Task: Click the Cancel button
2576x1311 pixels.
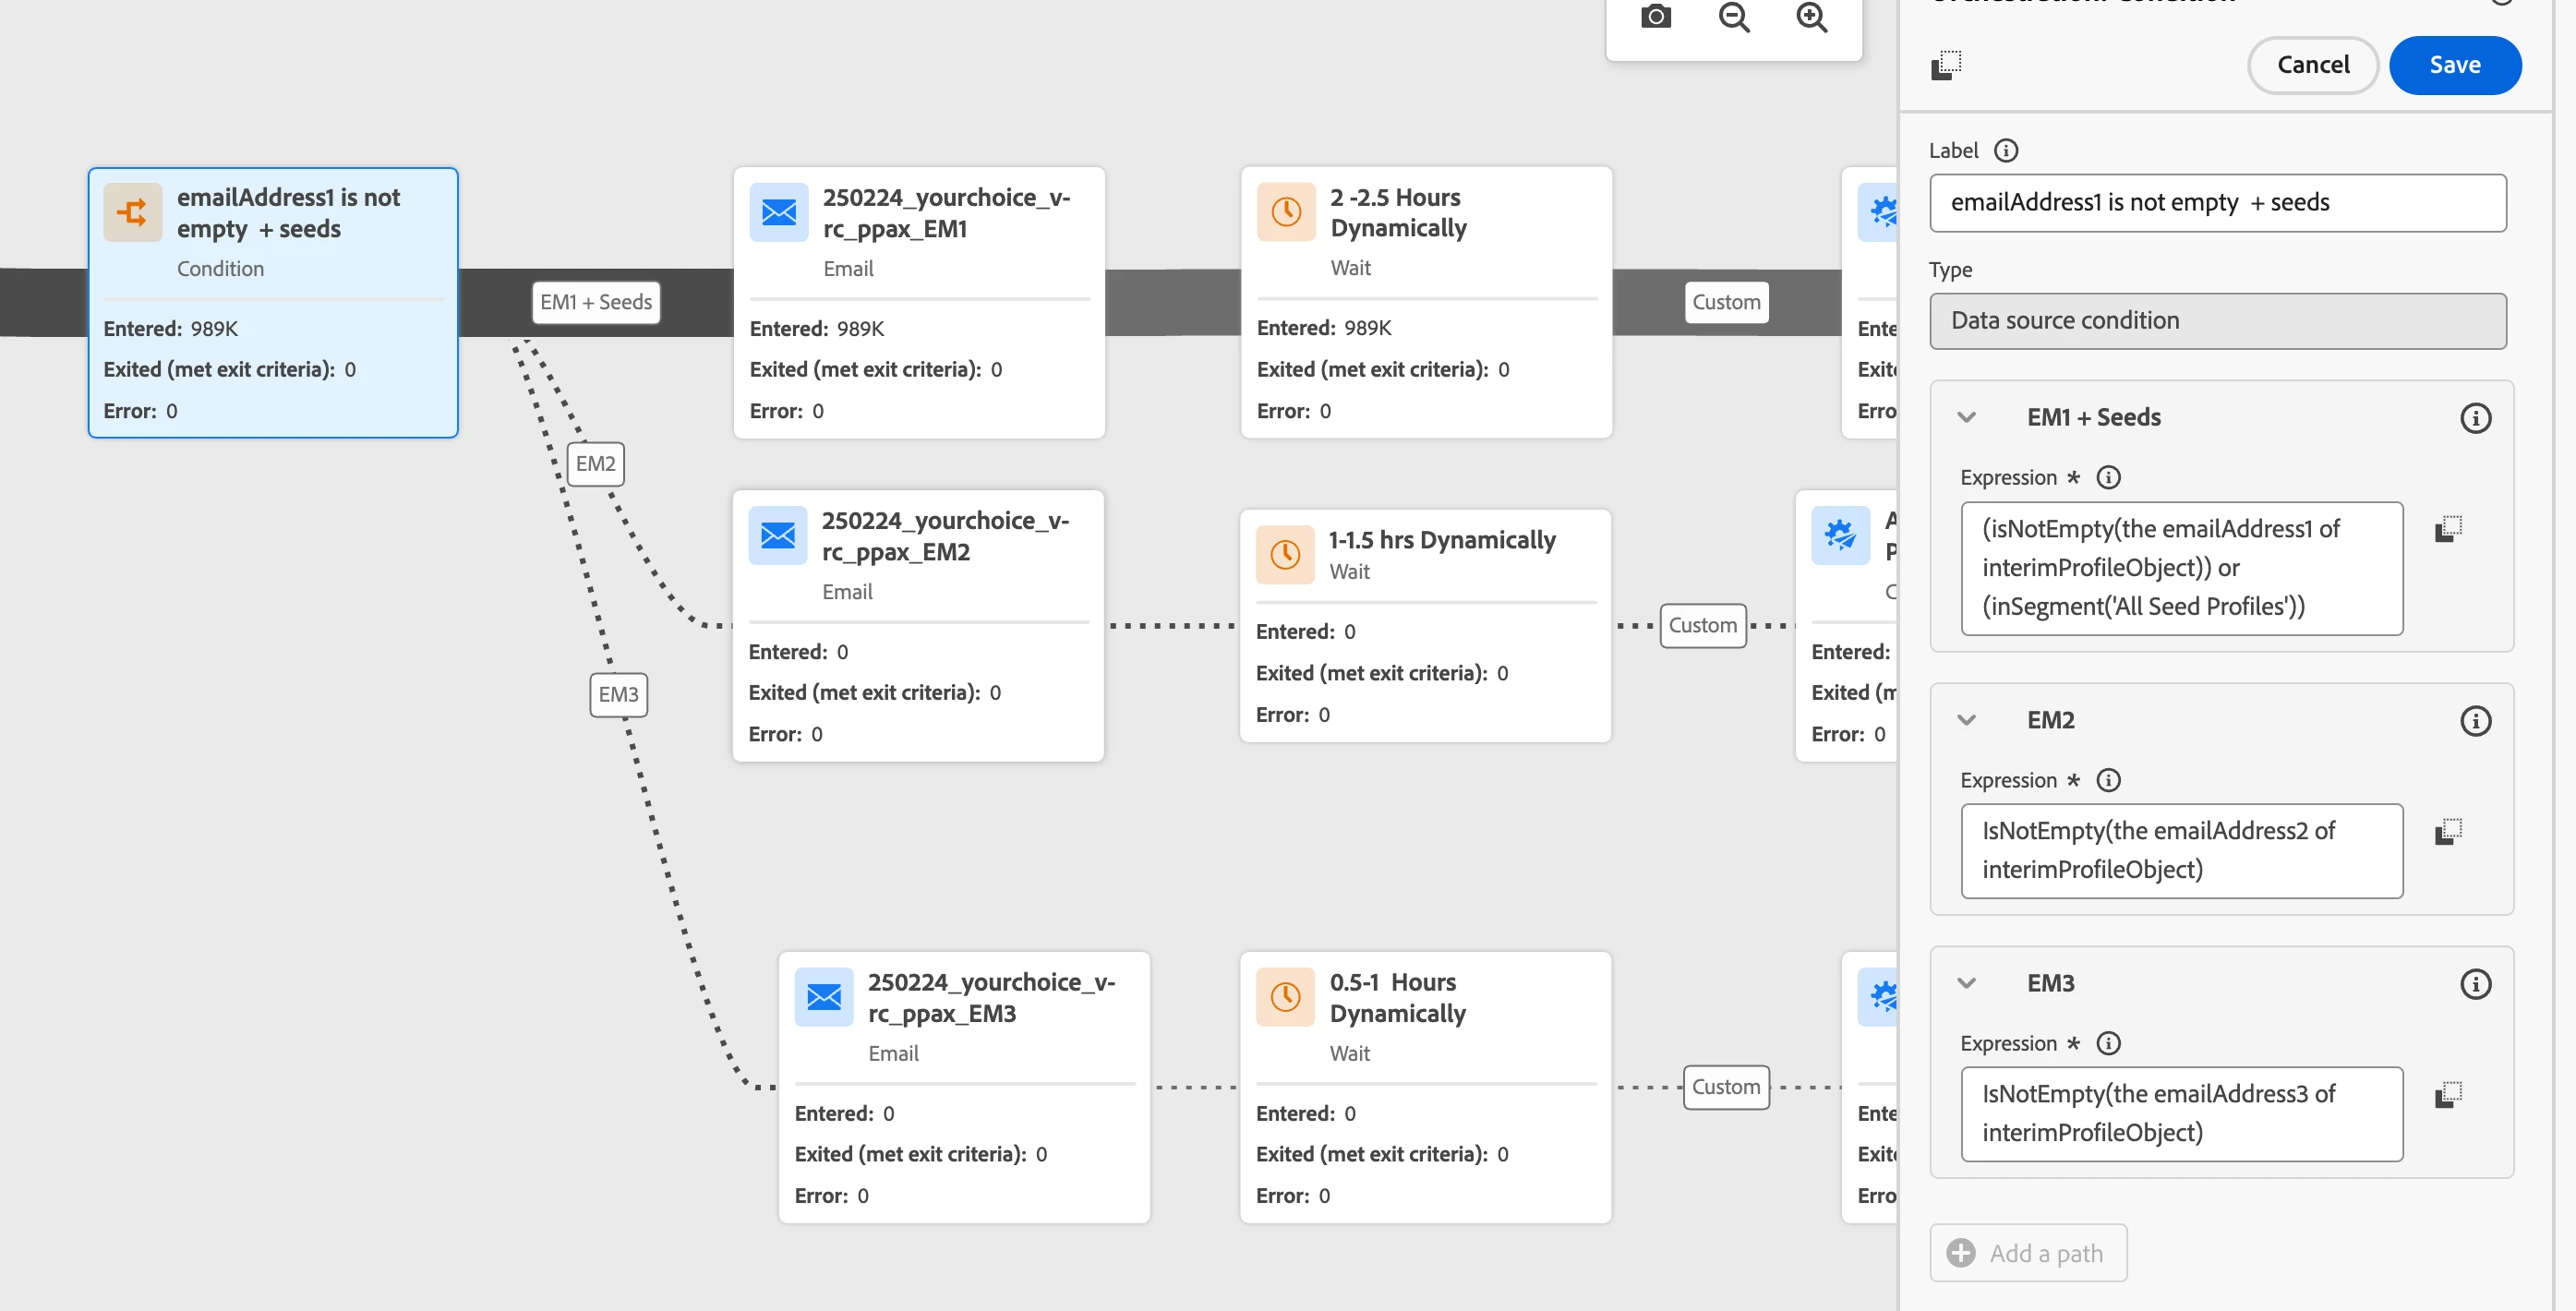Action: [x=2312, y=65]
